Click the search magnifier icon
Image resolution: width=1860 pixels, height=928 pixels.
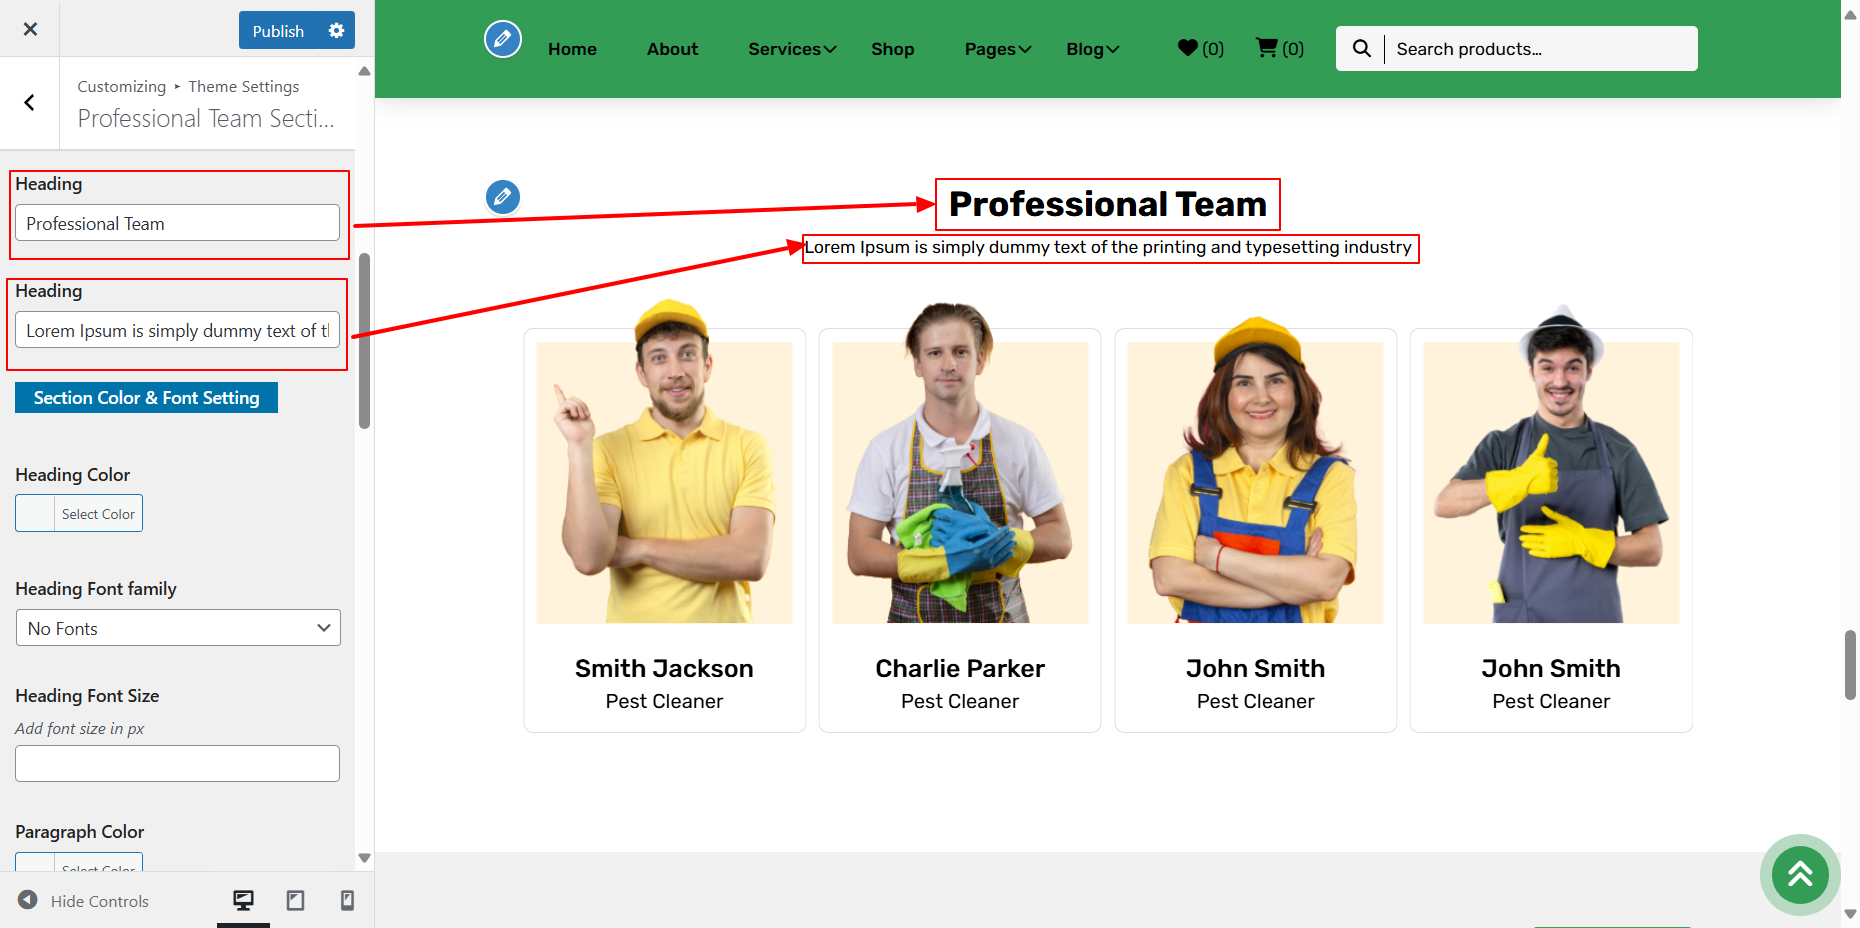(x=1361, y=48)
